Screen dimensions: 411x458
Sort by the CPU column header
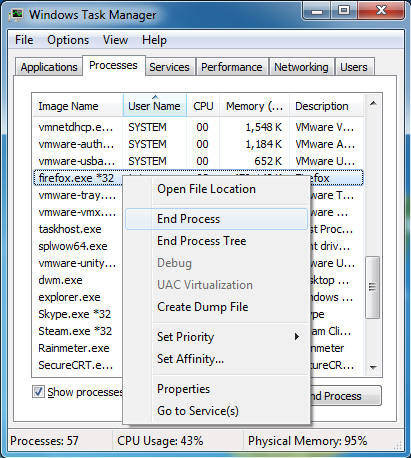(203, 106)
